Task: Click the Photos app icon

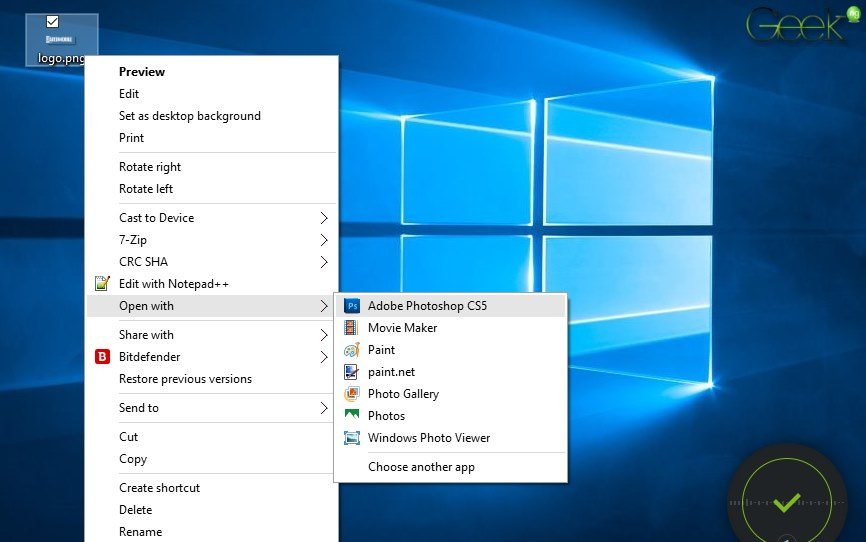Action: coord(352,415)
